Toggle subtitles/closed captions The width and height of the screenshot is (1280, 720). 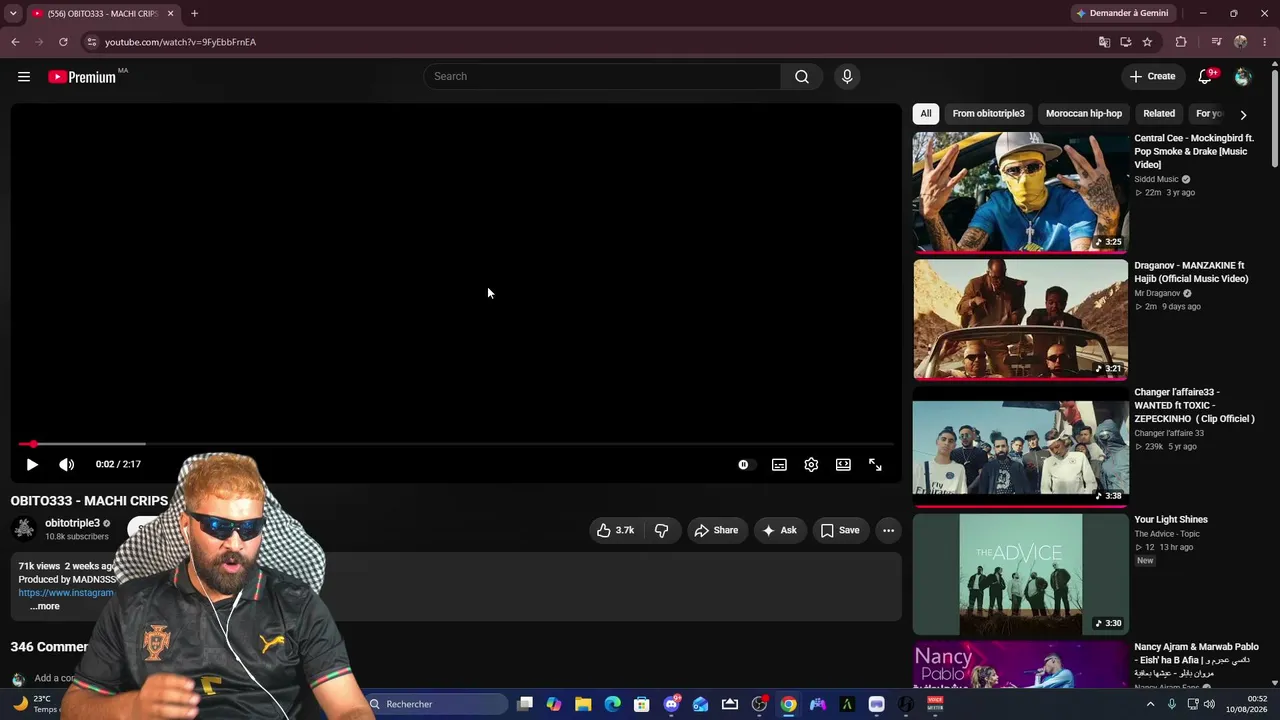tap(779, 465)
